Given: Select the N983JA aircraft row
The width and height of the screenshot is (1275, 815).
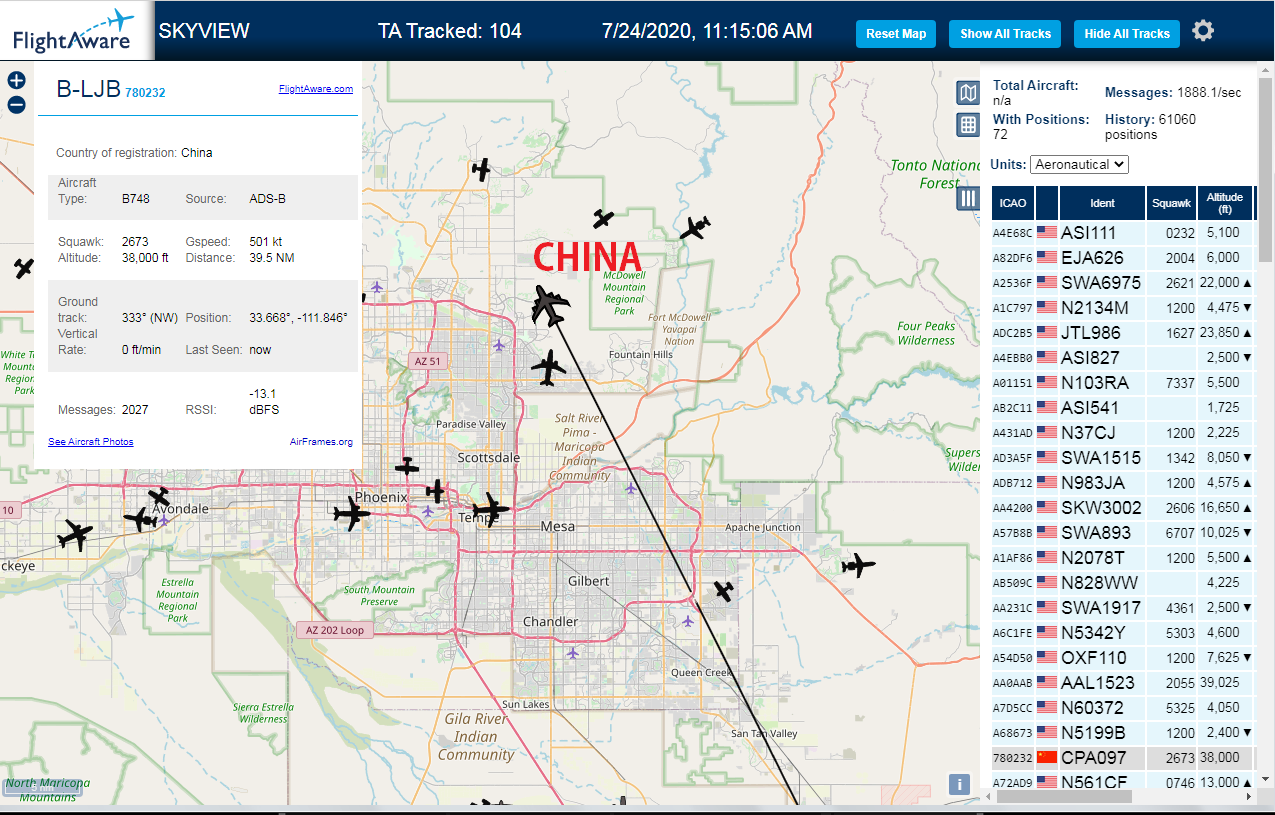Looking at the screenshot, I should 1122,482.
